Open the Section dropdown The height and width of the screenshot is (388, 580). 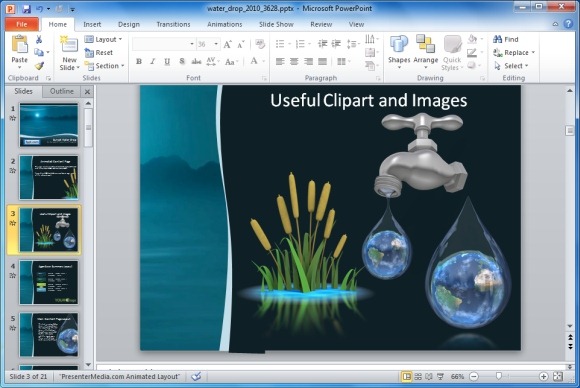[x=104, y=66]
